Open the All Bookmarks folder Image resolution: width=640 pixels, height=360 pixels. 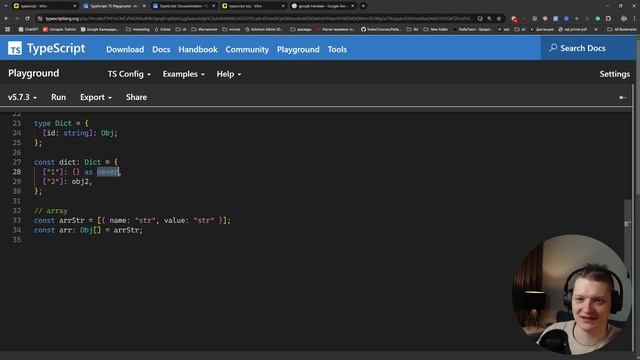[621, 29]
